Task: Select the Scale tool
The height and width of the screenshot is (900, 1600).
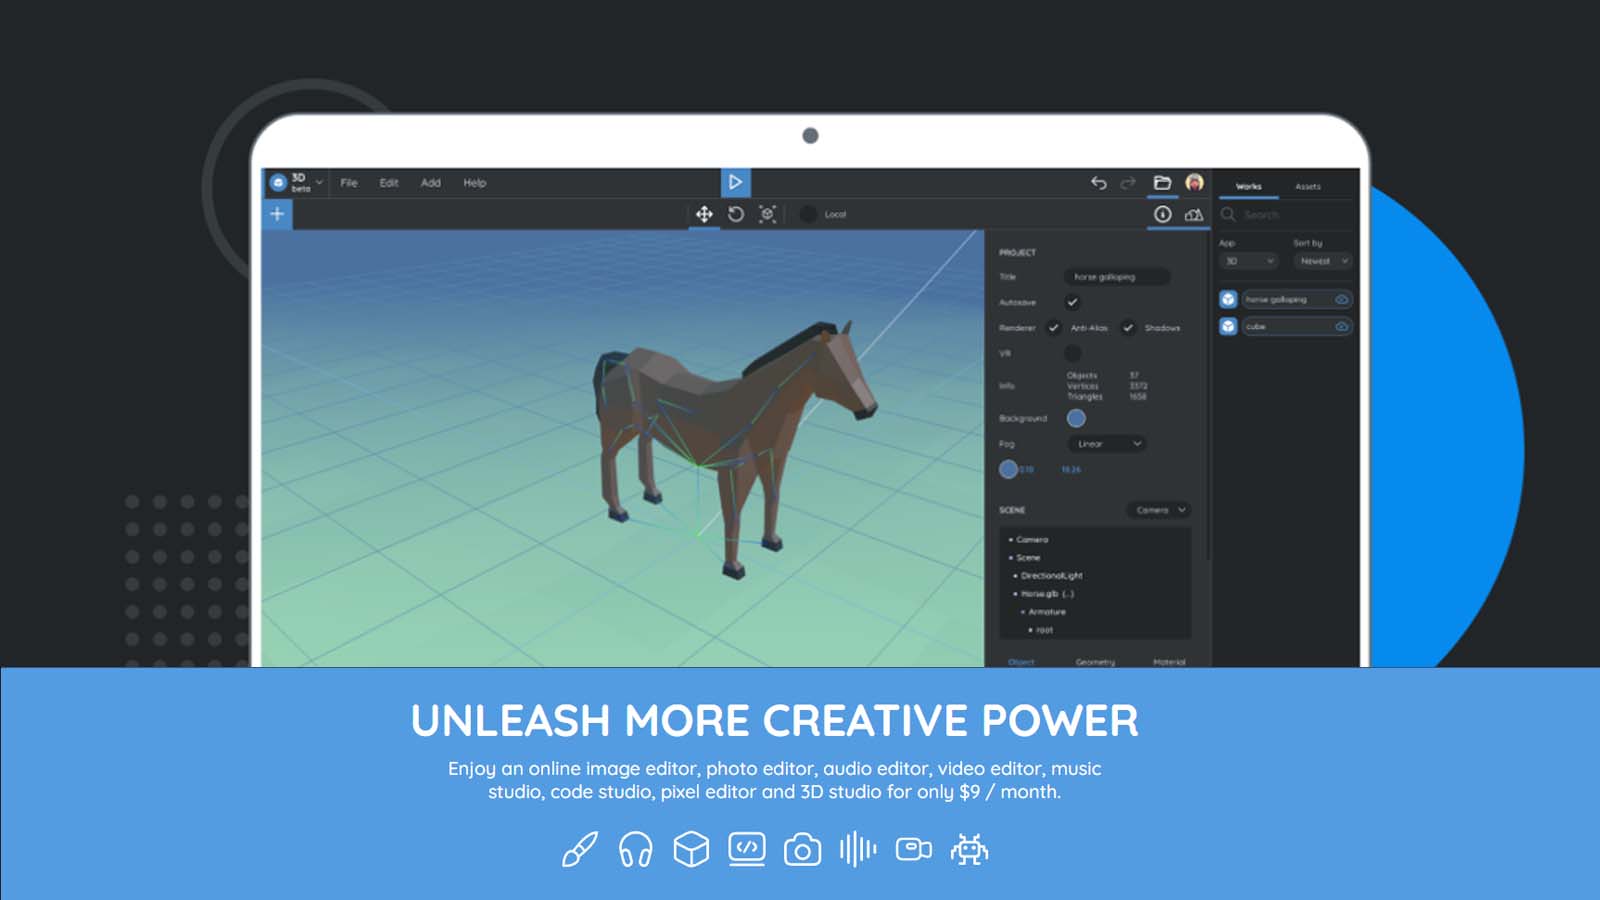Action: click(767, 213)
